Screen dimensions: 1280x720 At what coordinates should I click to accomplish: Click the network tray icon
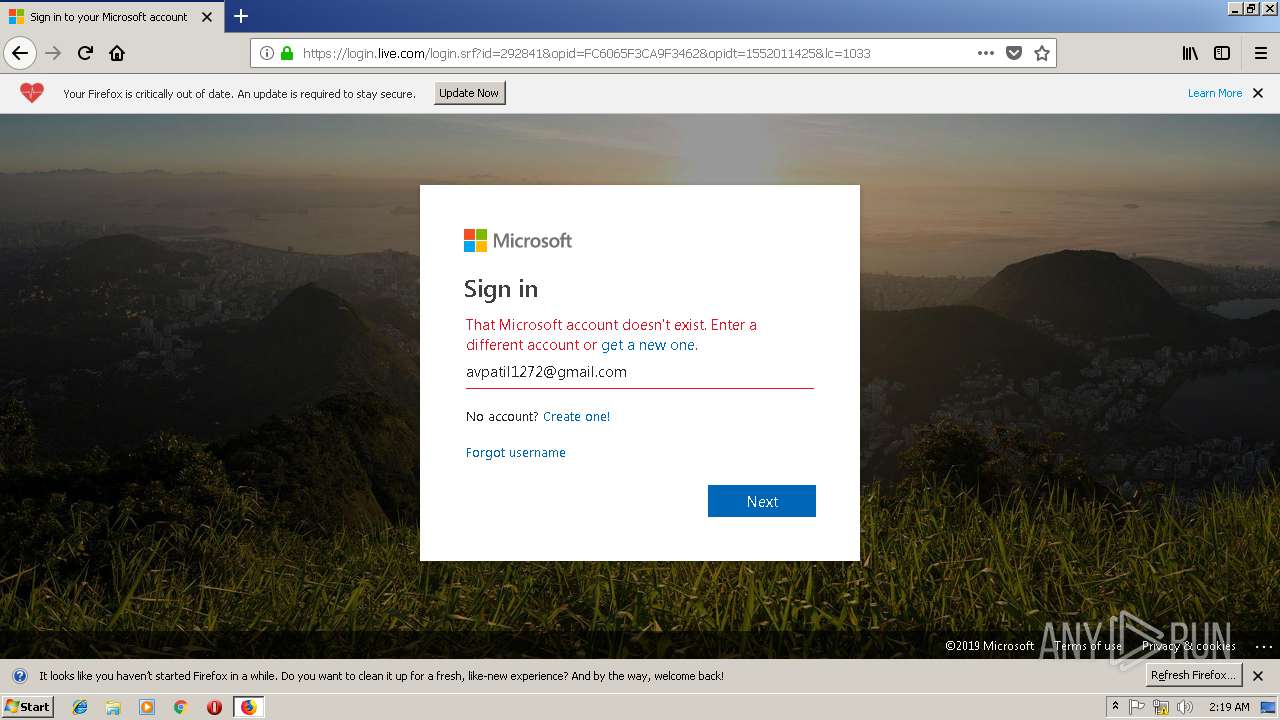(x=1161, y=707)
